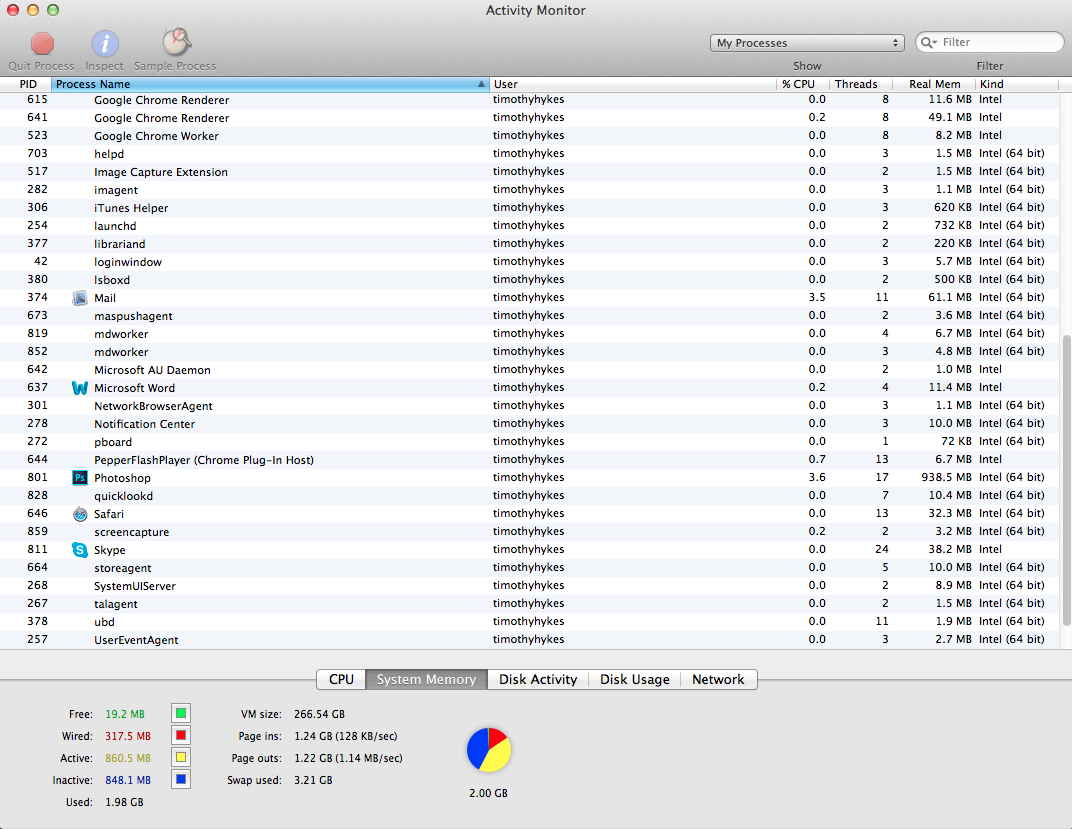Switch to the Disk Activity tab
The width and height of the screenshot is (1072, 829).
tap(538, 679)
